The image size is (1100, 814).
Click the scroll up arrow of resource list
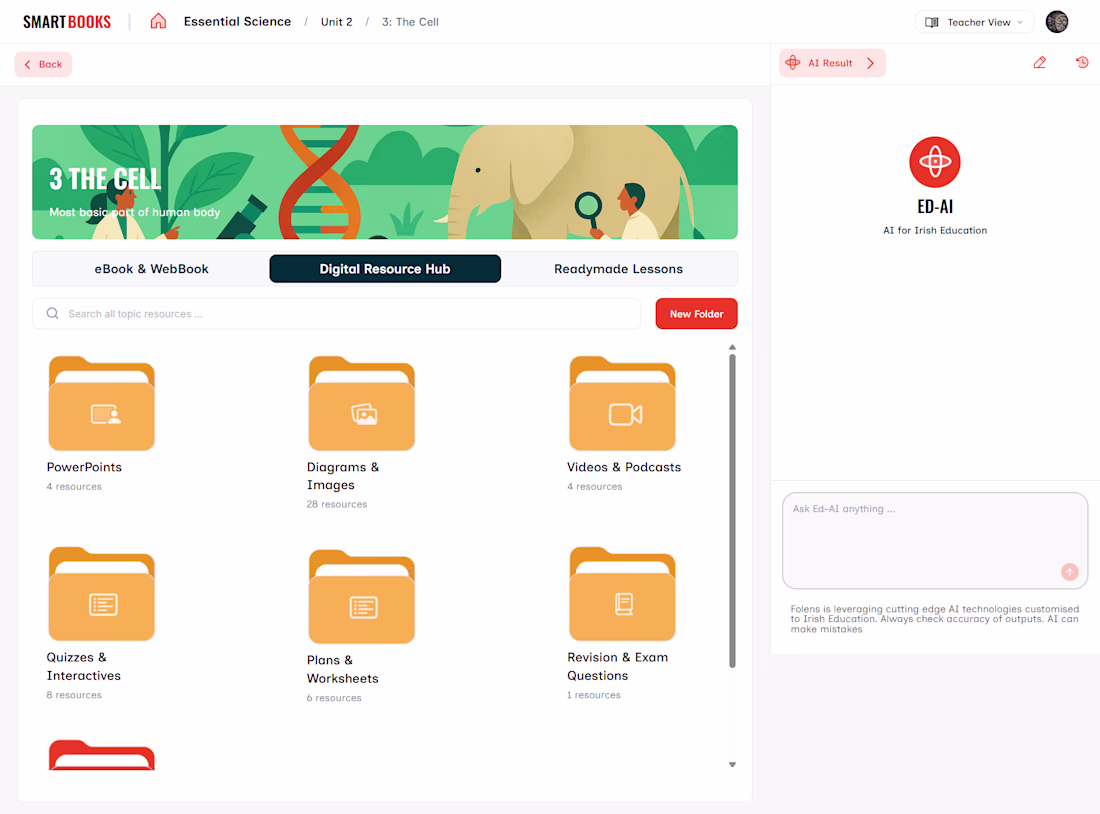[x=732, y=347]
